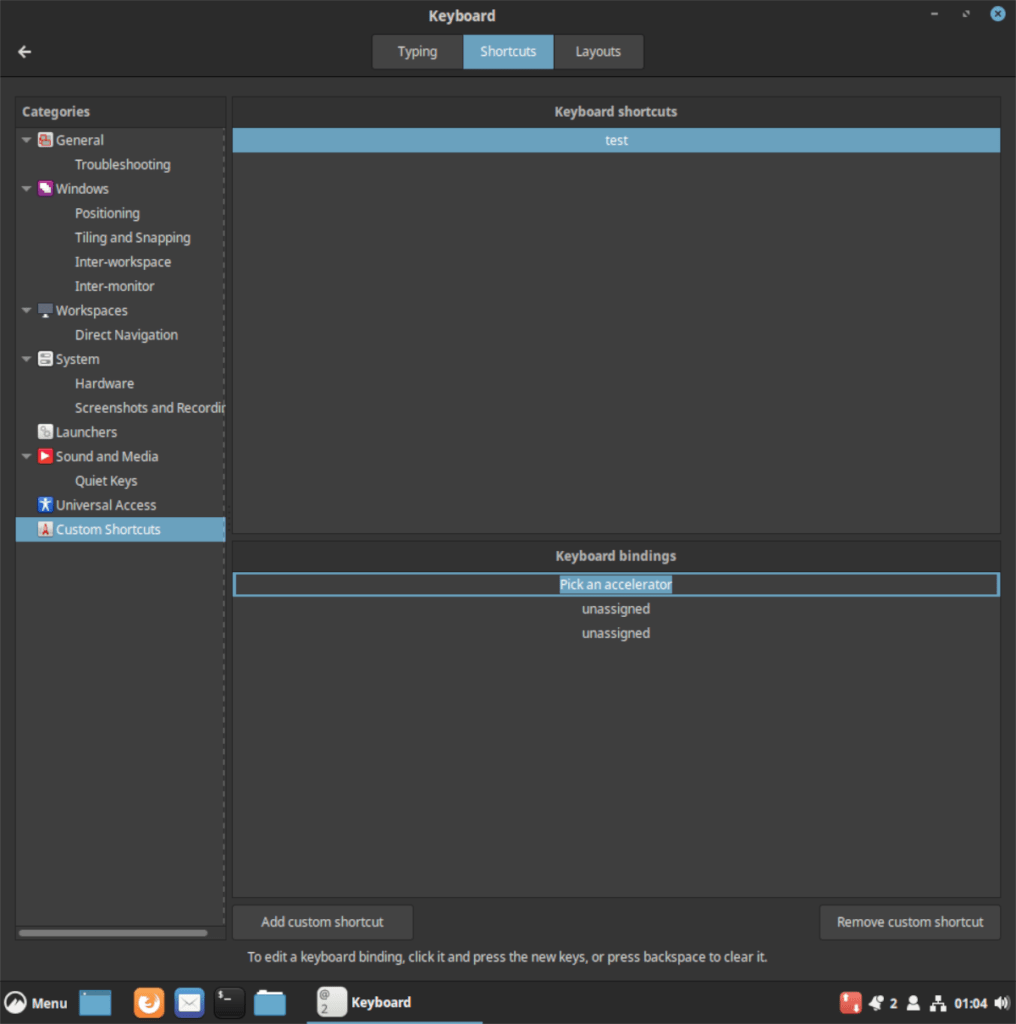Collapse the Sound and Media category
The image size is (1016, 1024).
[25, 456]
